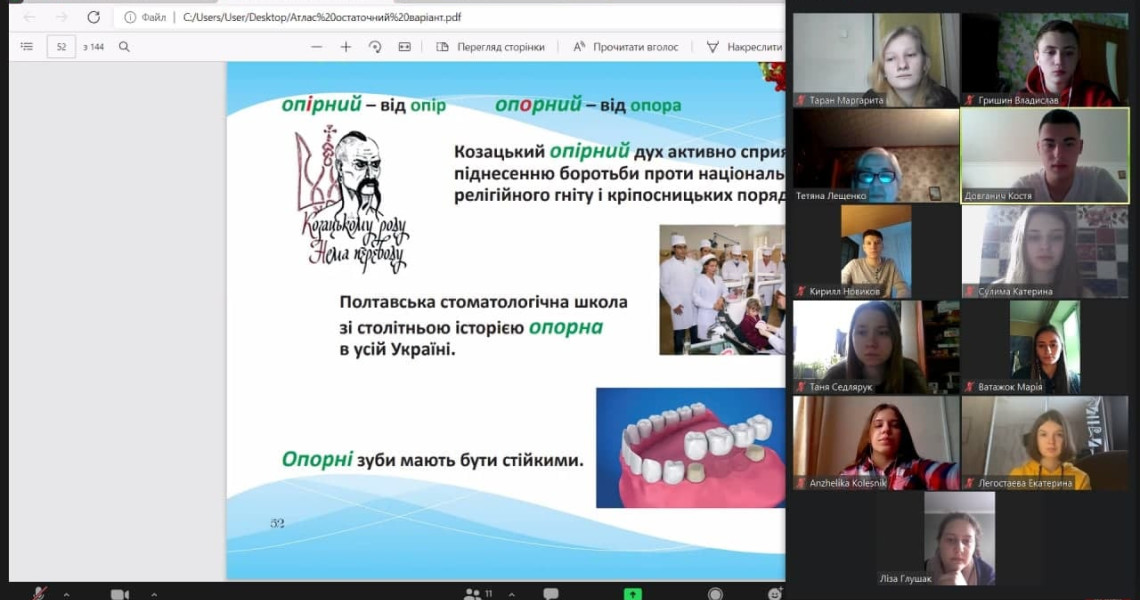The image size is (1140, 600).
Task: Click muted mic icon next to Гришин Владислав
Action: [970, 100]
